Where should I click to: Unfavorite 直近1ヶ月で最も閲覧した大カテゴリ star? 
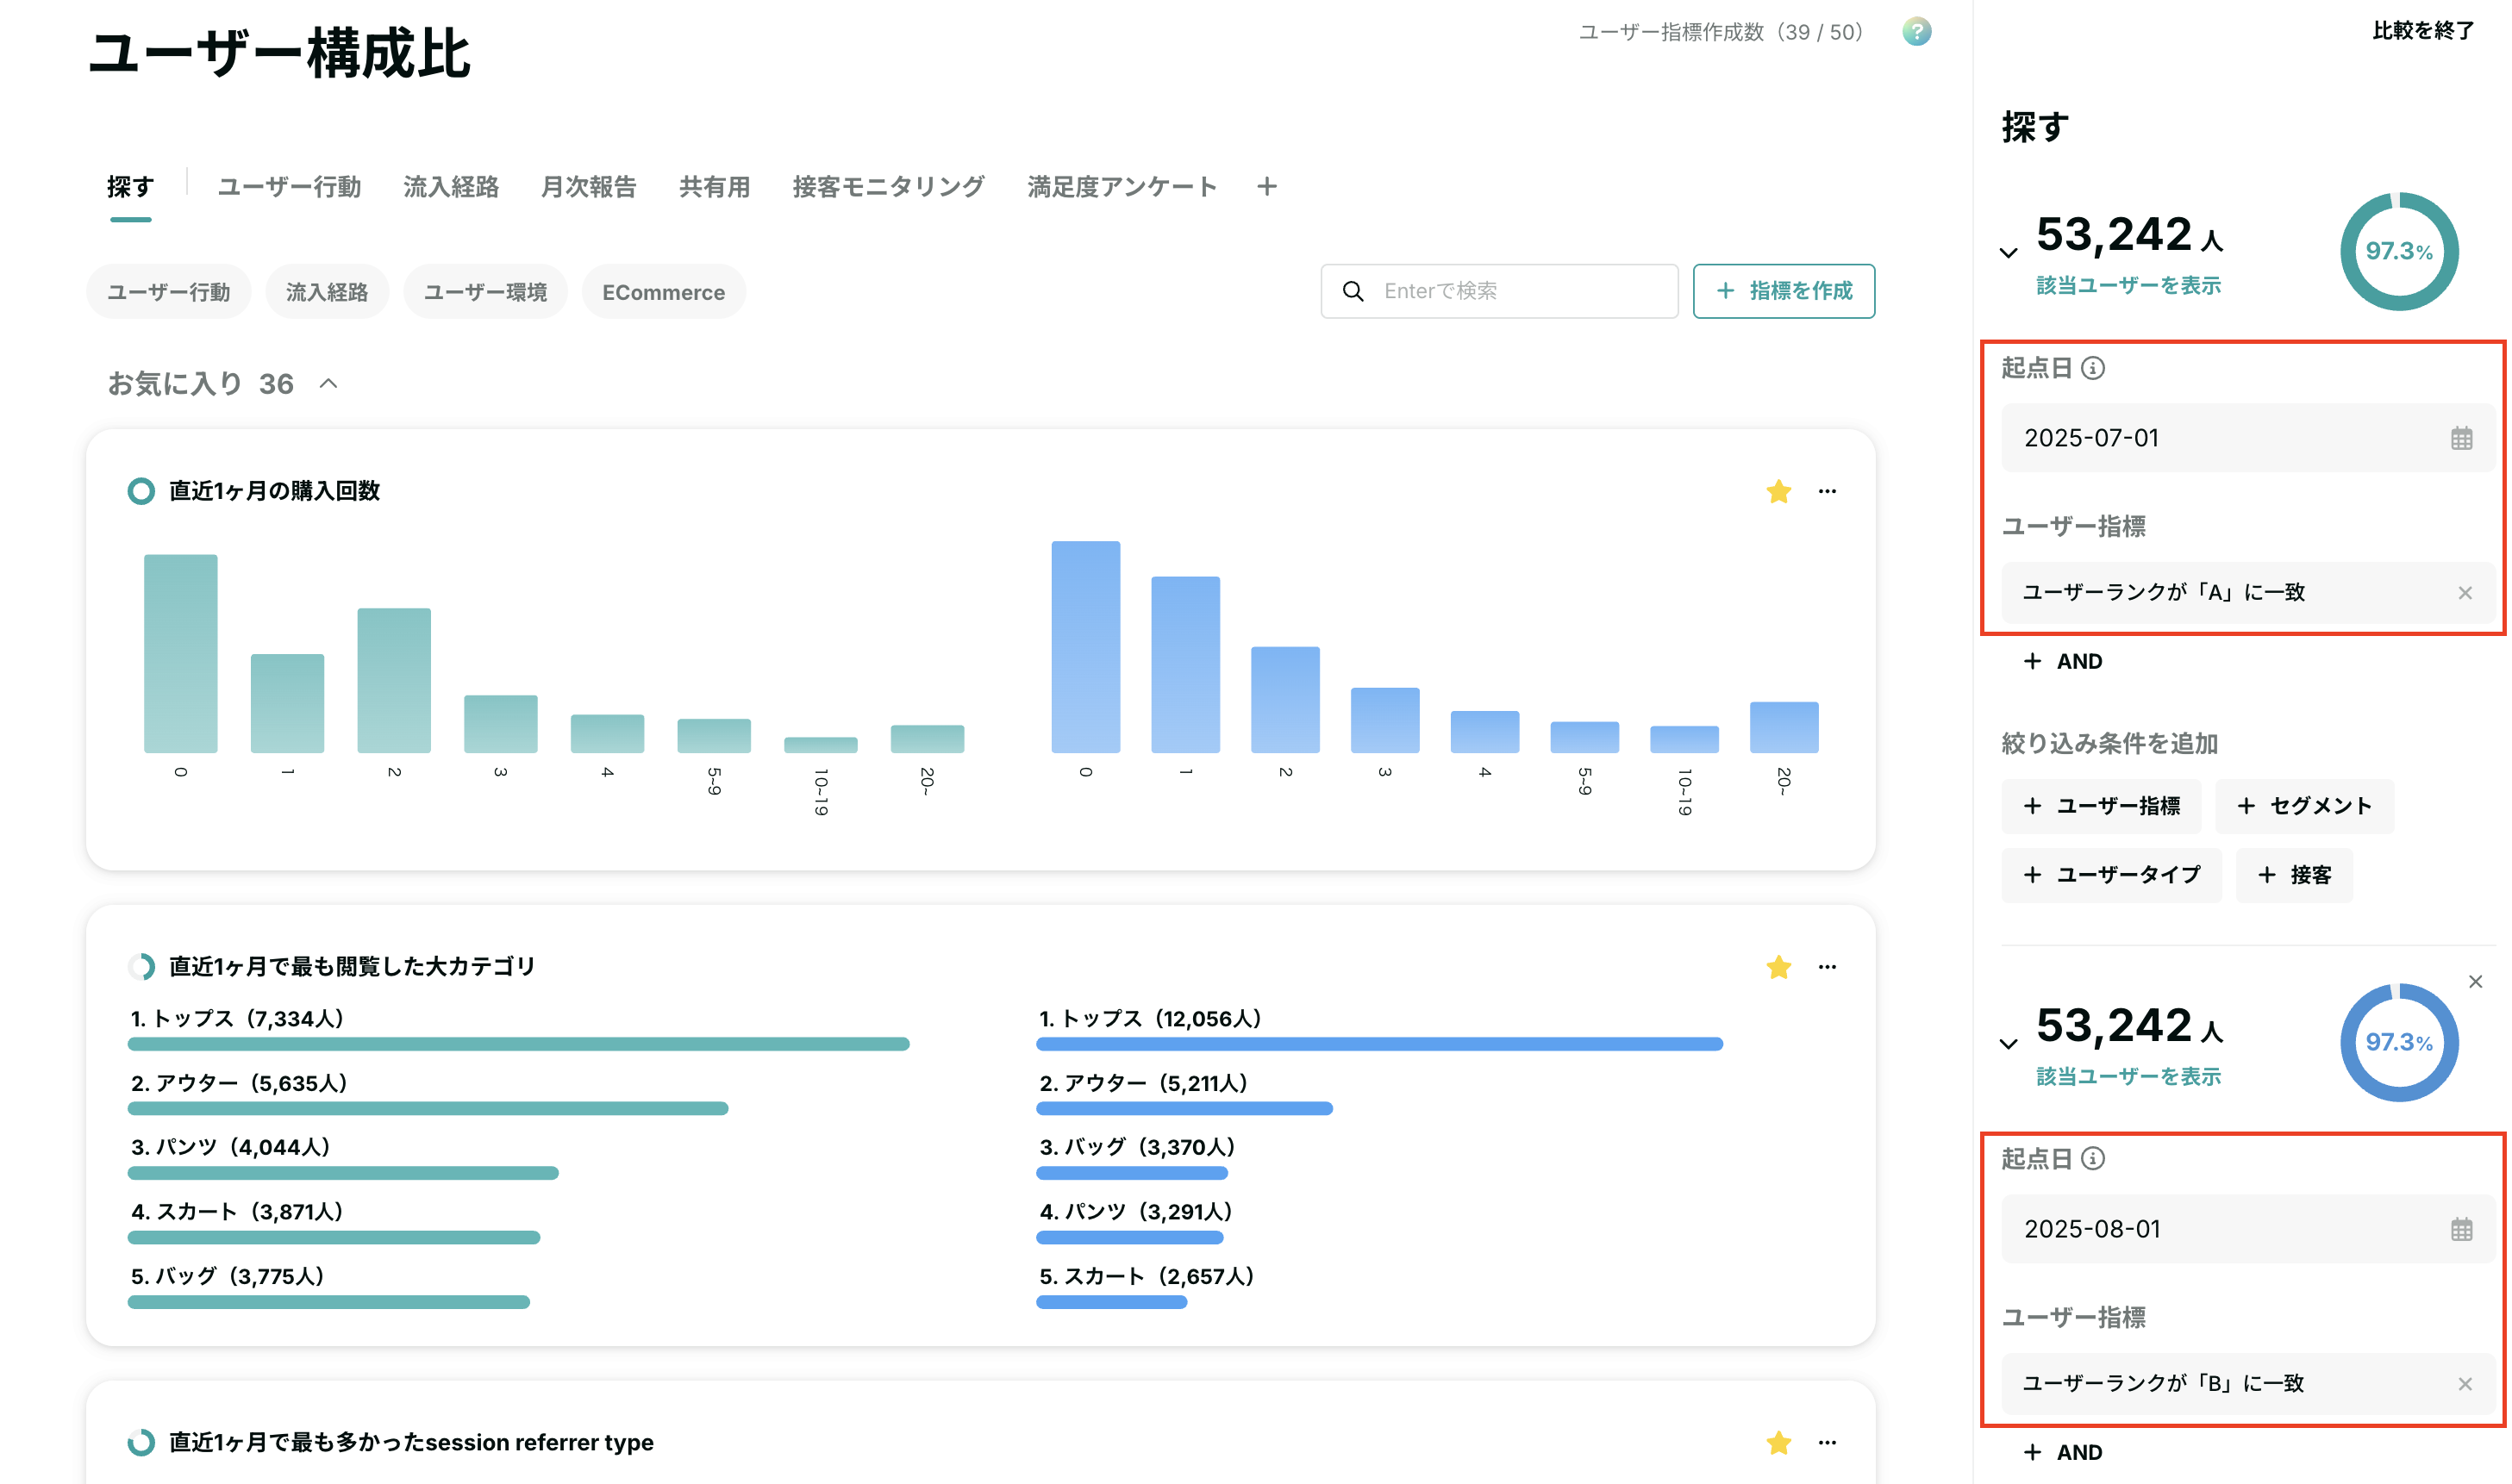pyautogui.click(x=1778, y=967)
